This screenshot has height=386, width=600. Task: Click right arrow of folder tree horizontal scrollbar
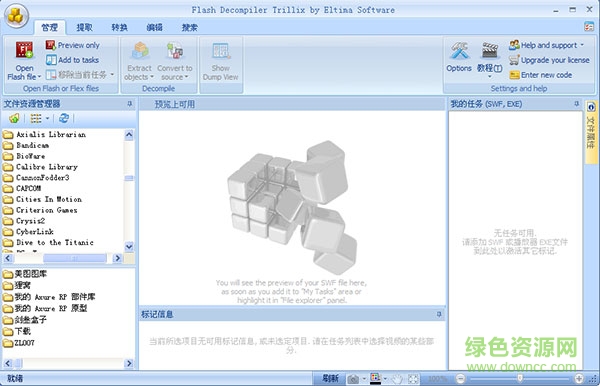117,258
